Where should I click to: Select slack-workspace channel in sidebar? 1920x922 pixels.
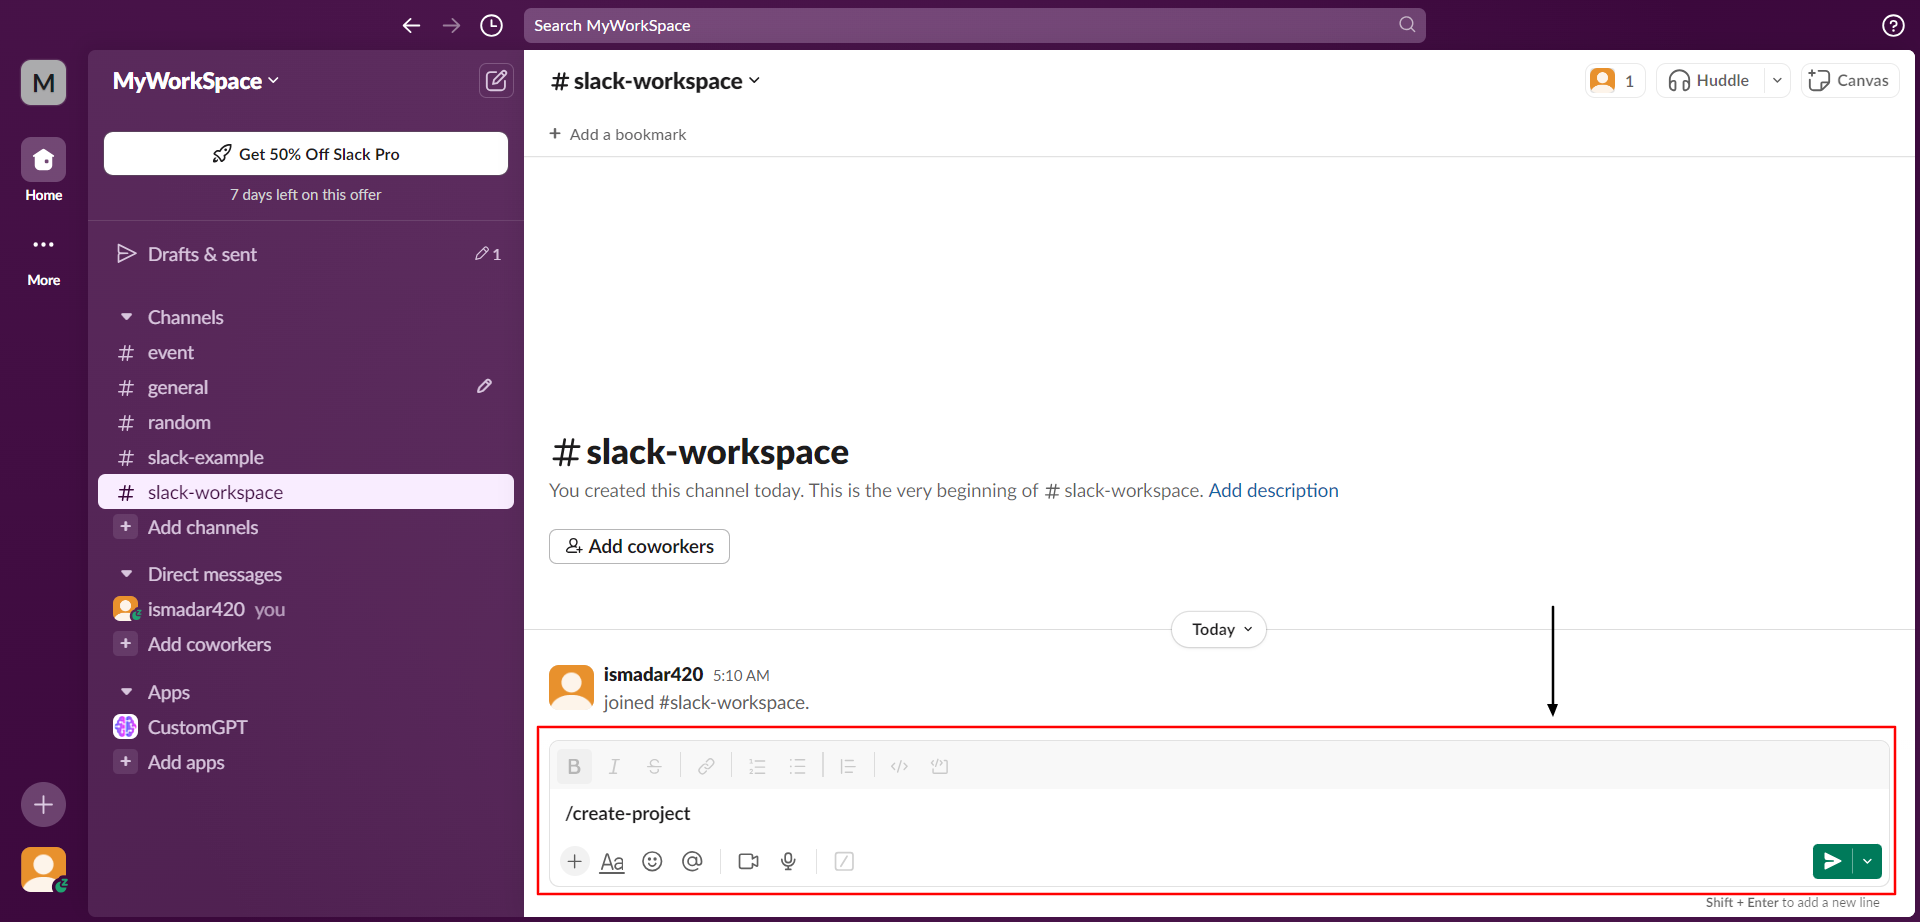[306, 492]
